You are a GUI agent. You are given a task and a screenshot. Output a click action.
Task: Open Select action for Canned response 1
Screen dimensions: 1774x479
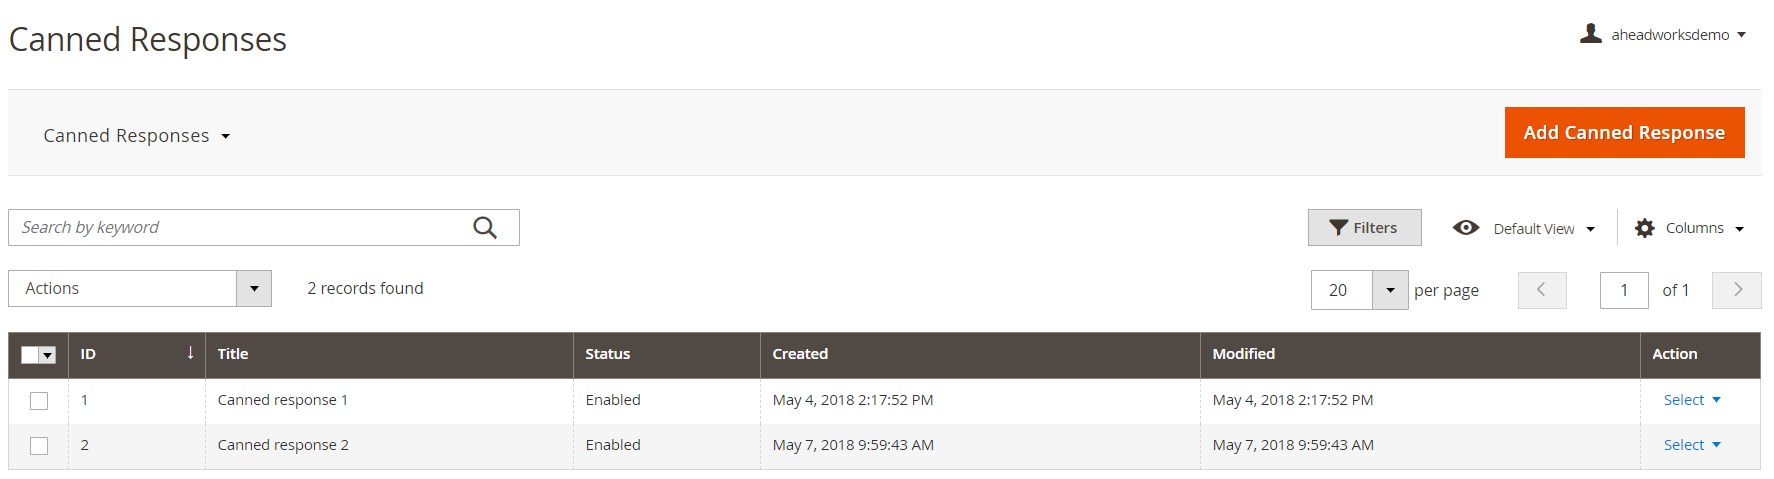1692,400
